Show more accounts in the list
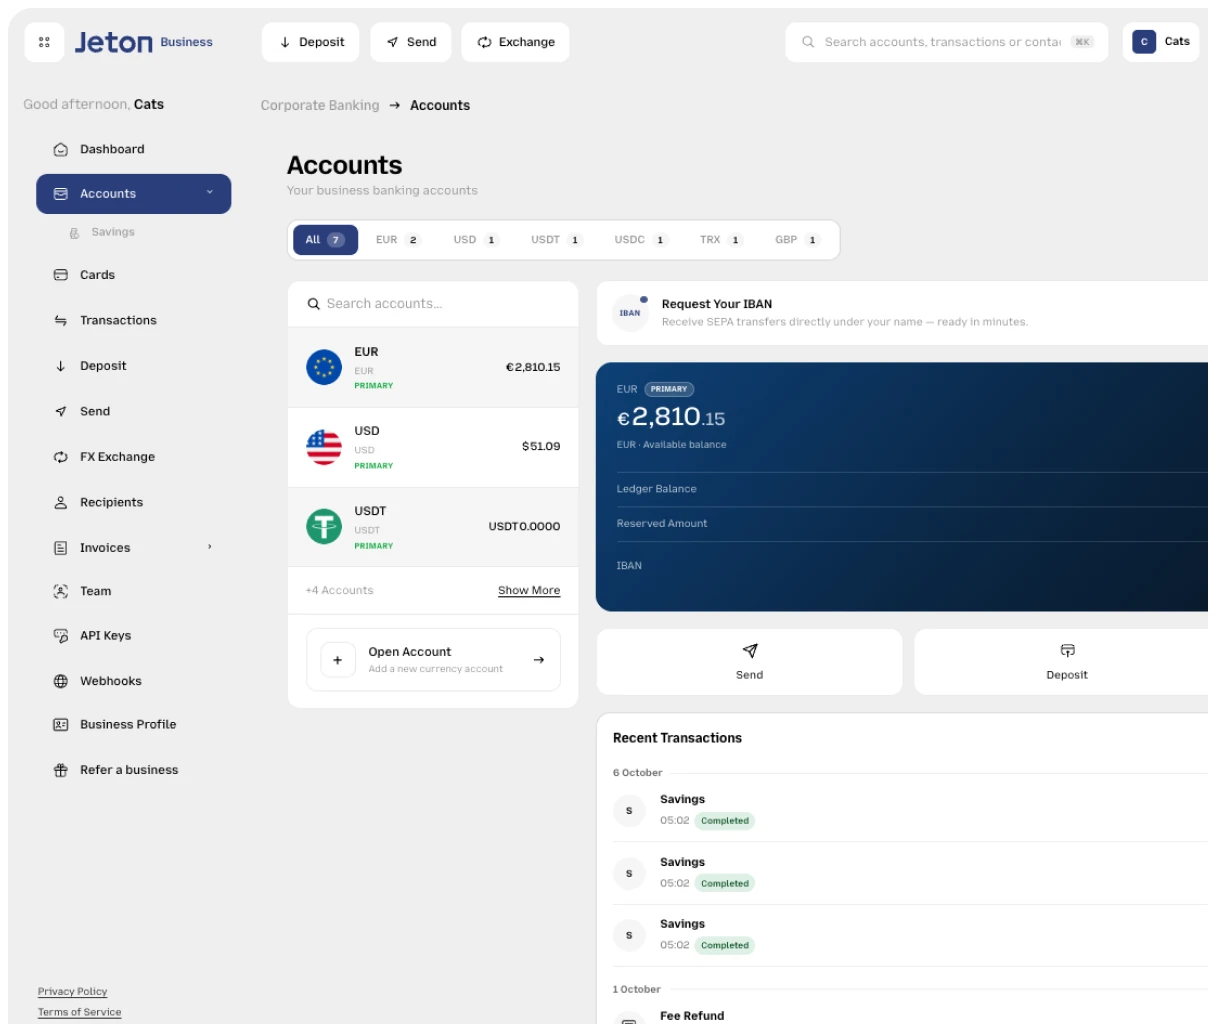Screen dimensions: 1216x1032 click(x=529, y=591)
